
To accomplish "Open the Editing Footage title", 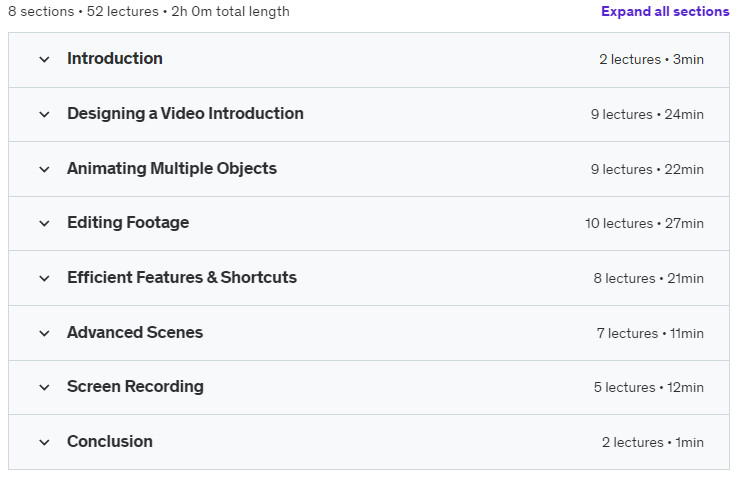I will [x=128, y=222].
